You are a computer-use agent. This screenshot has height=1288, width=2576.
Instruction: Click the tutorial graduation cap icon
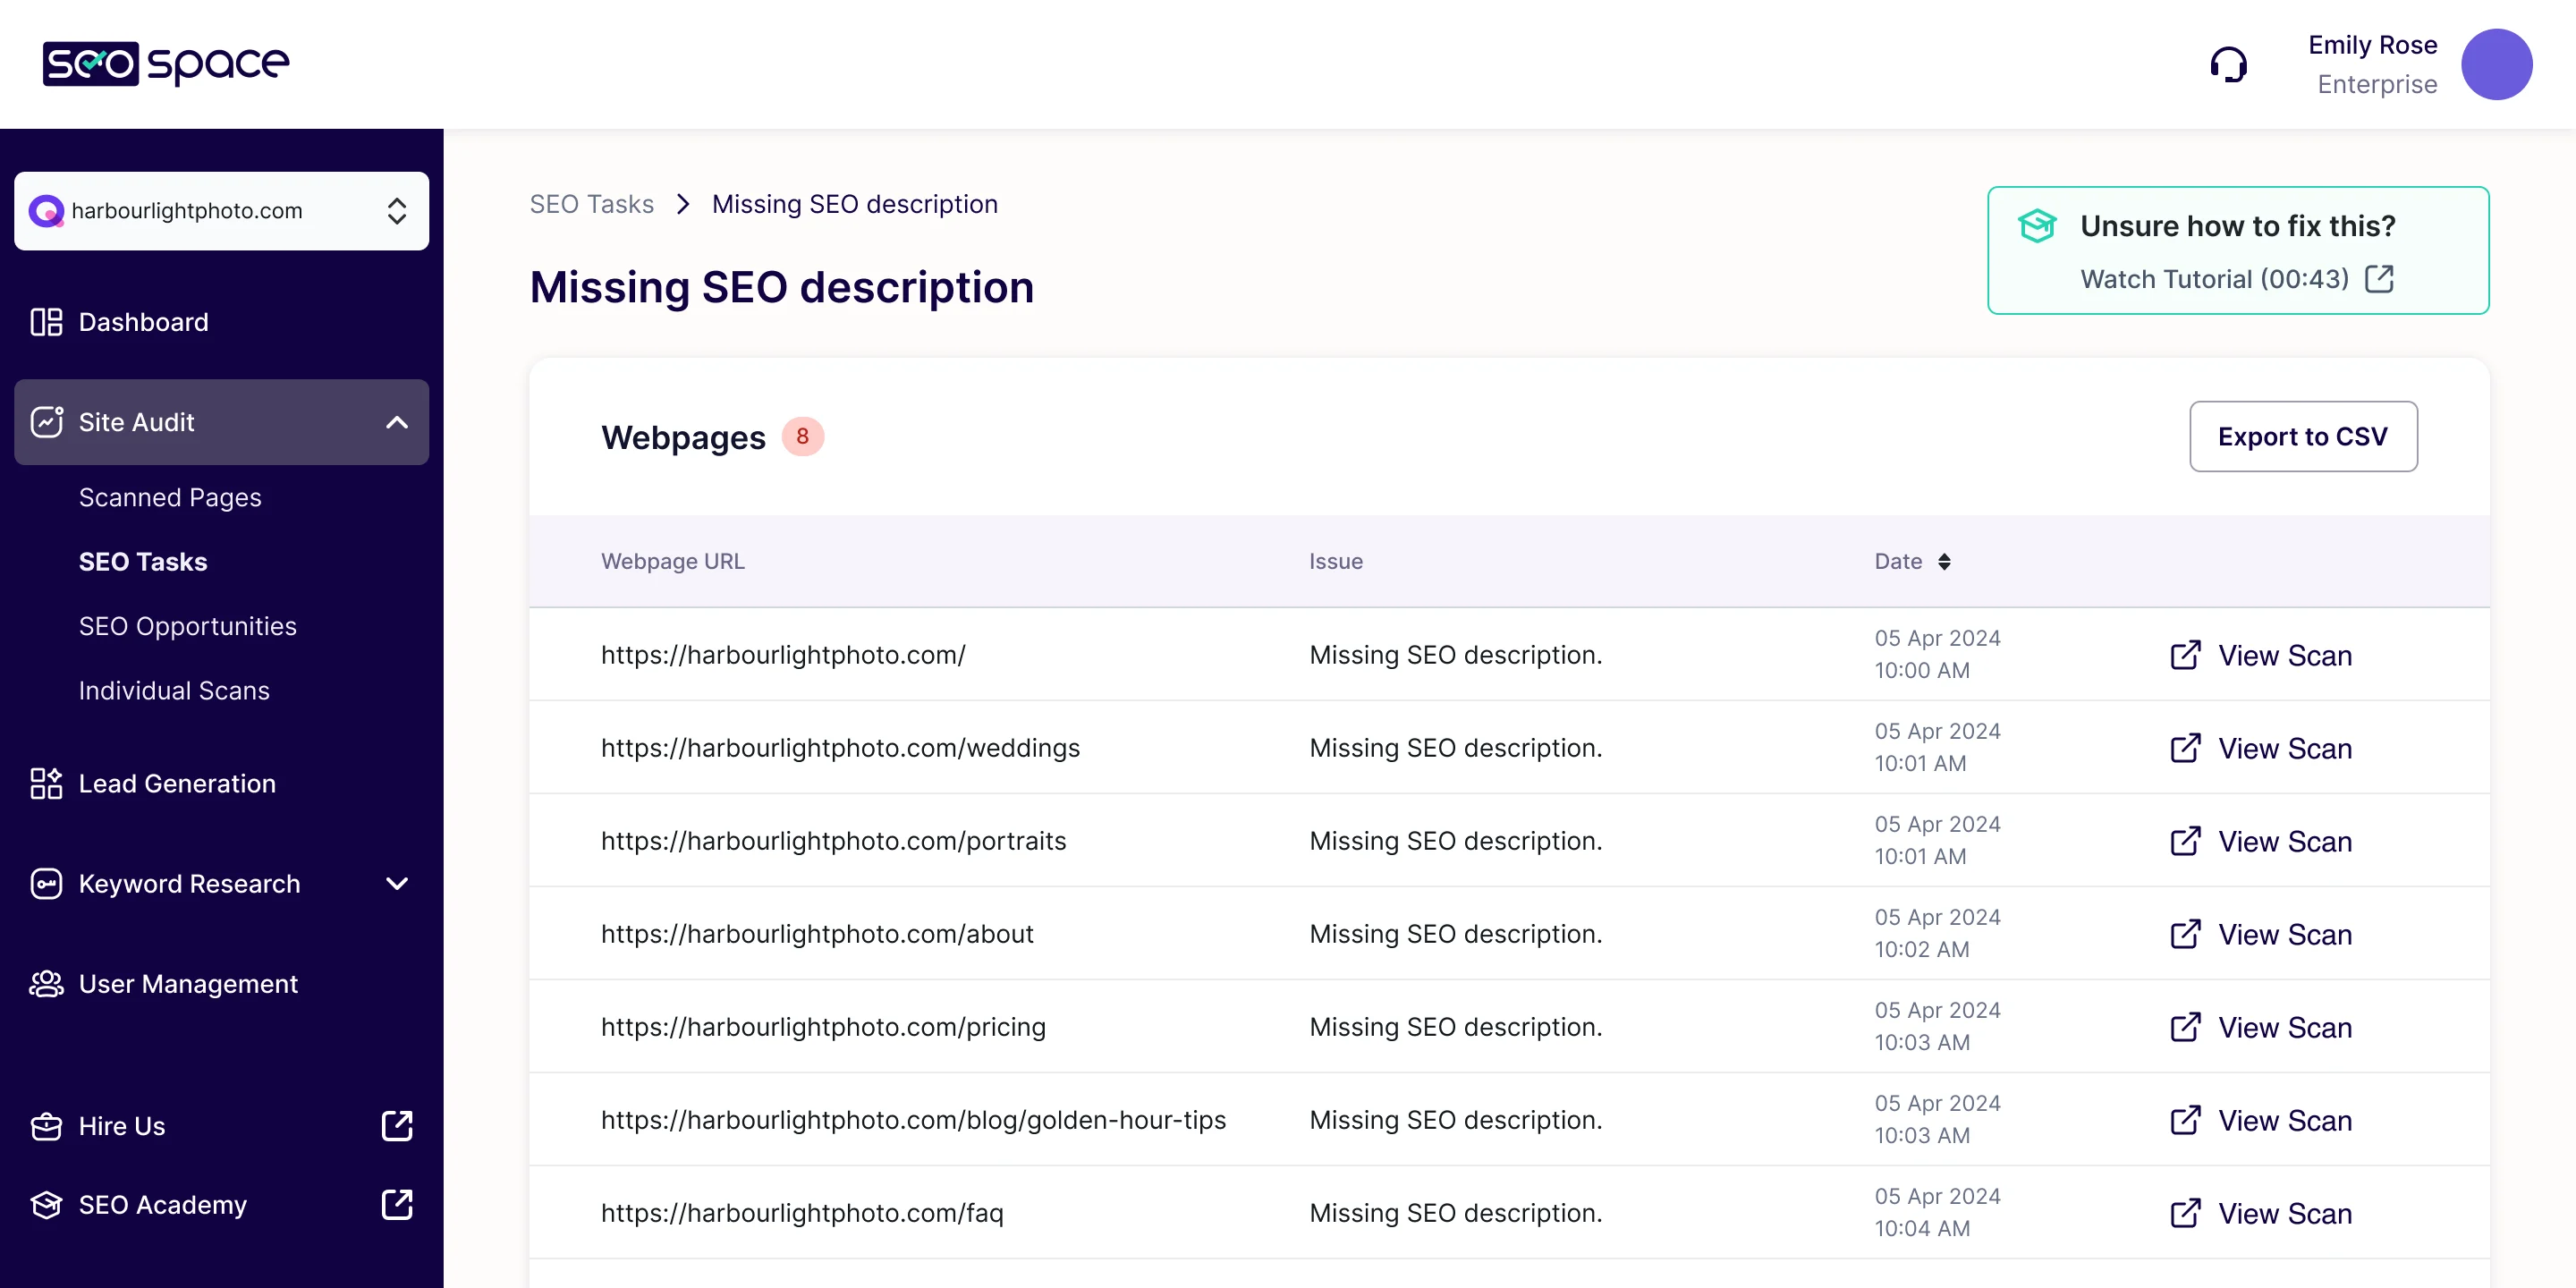[2036, 226]
